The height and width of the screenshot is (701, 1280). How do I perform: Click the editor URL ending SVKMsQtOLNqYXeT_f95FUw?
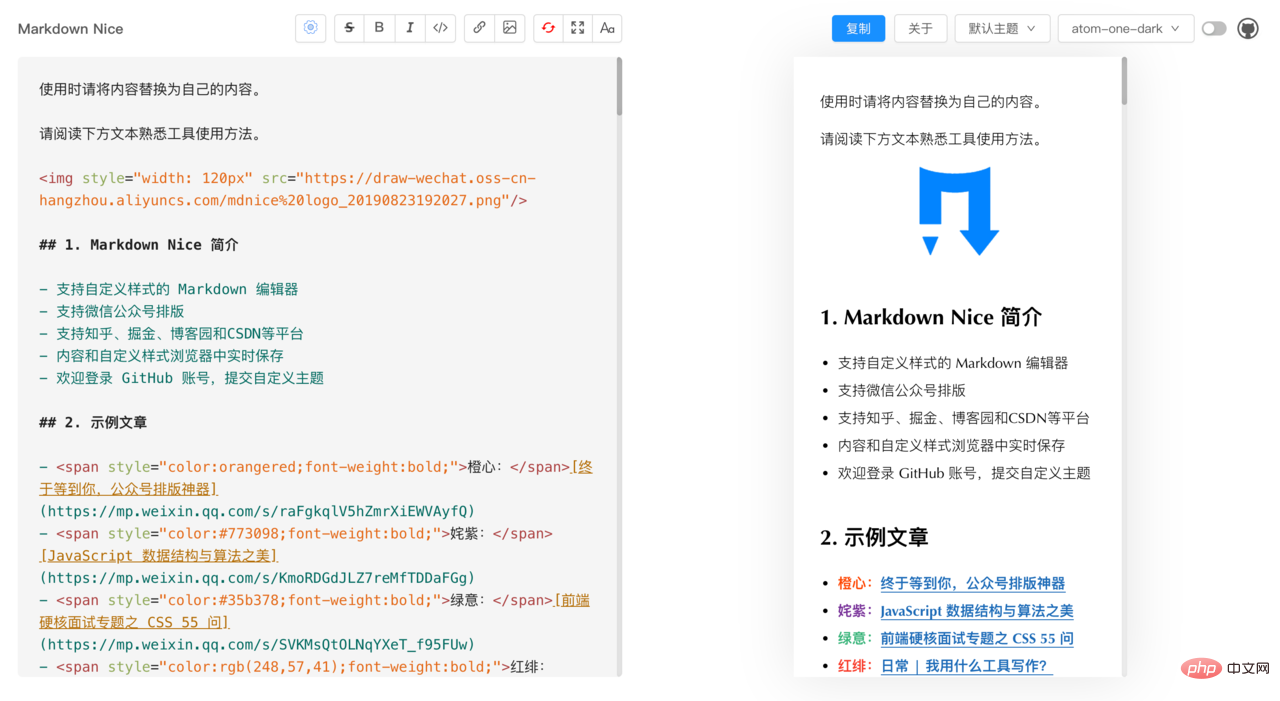click(257, 645)
